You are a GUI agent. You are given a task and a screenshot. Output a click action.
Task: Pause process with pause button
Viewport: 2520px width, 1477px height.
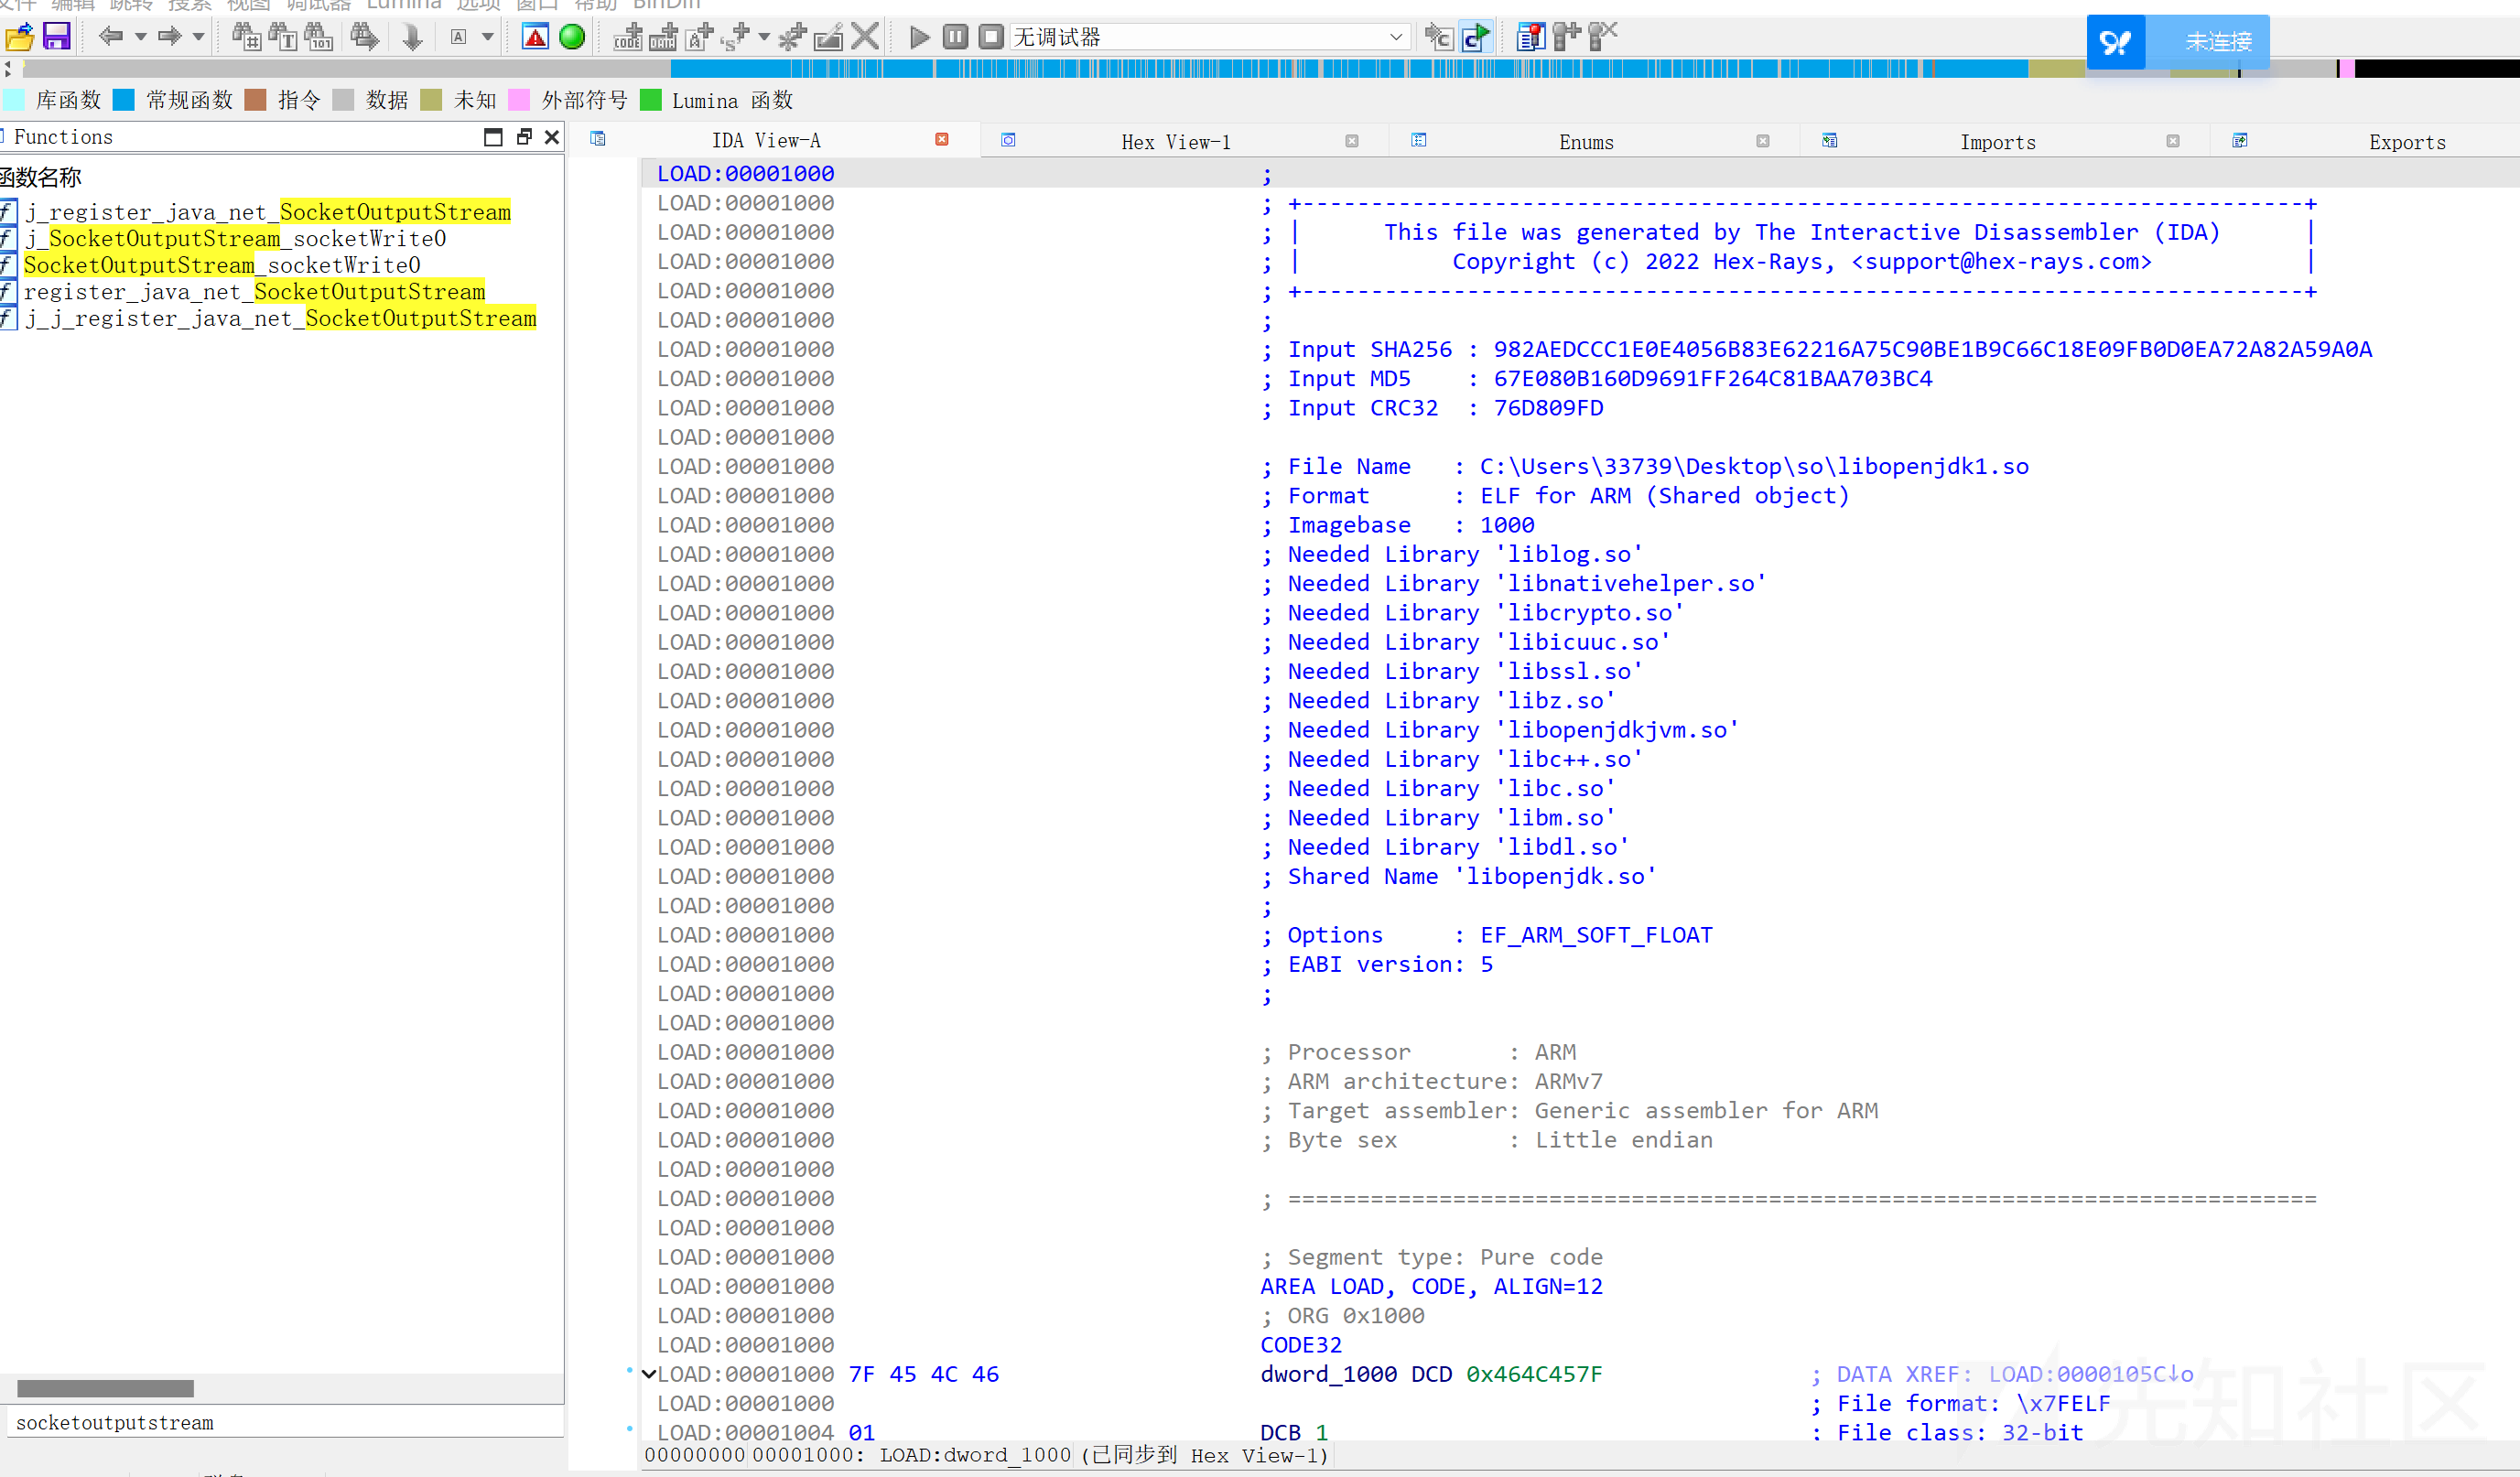(x=956, y=37)
